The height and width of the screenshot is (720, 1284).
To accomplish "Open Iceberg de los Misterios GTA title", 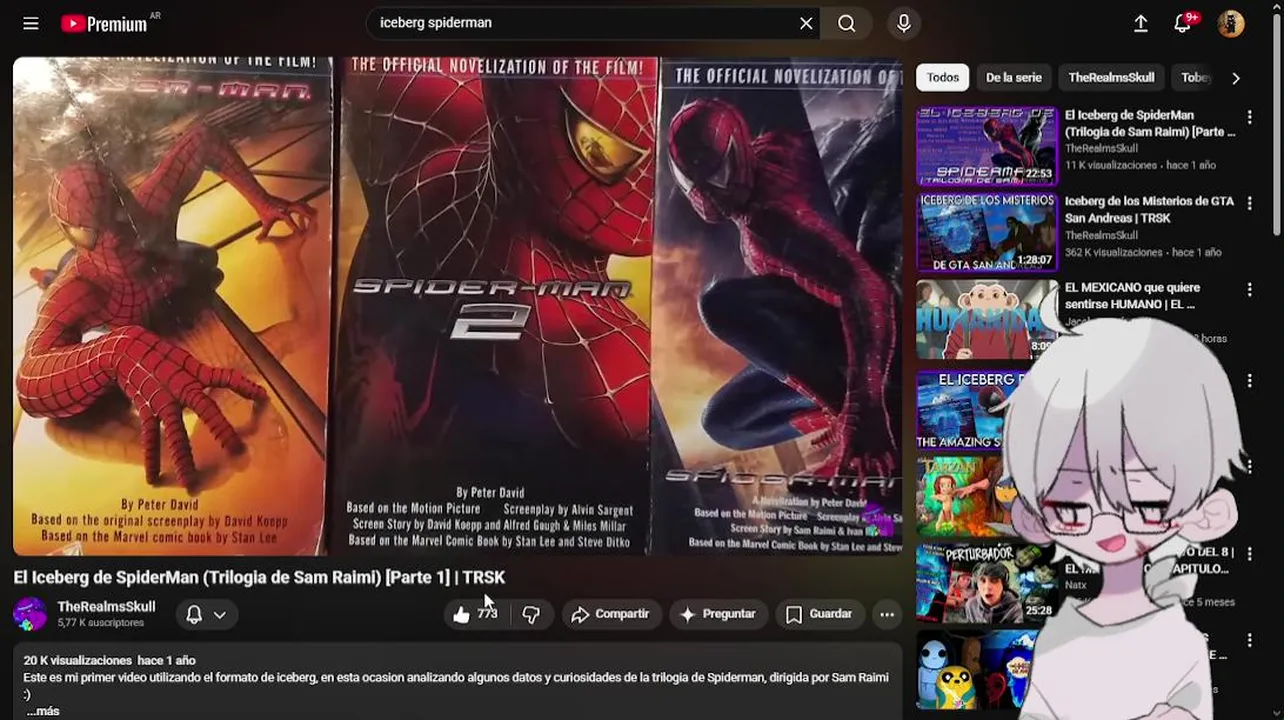I will click(1149, 209).
